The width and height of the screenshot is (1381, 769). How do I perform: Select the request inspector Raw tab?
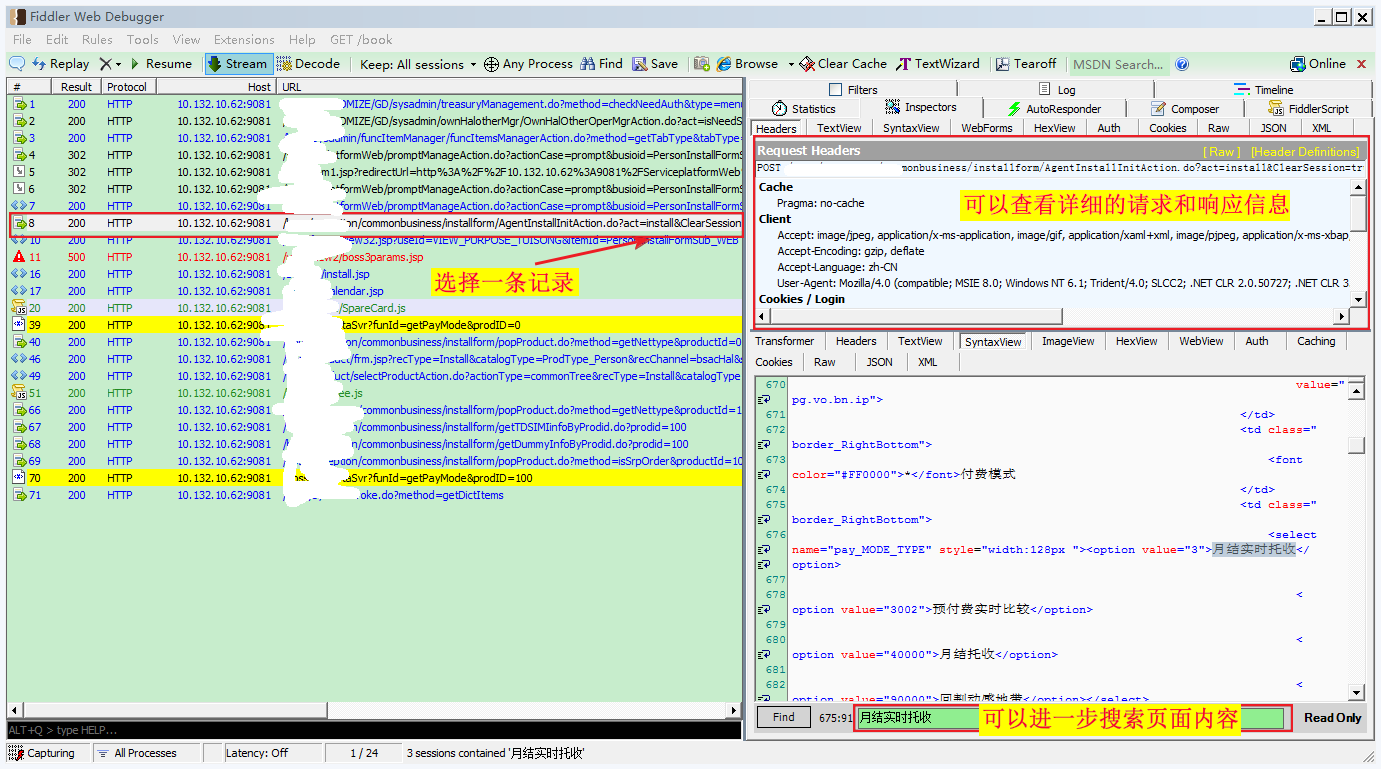tap(1218, 128)
